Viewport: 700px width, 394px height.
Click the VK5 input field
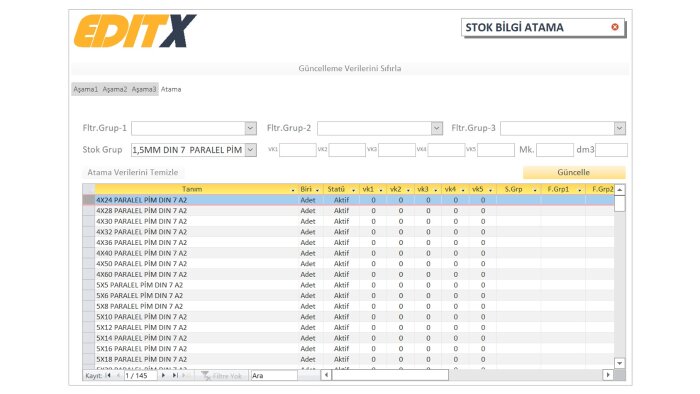click(496, 150)
